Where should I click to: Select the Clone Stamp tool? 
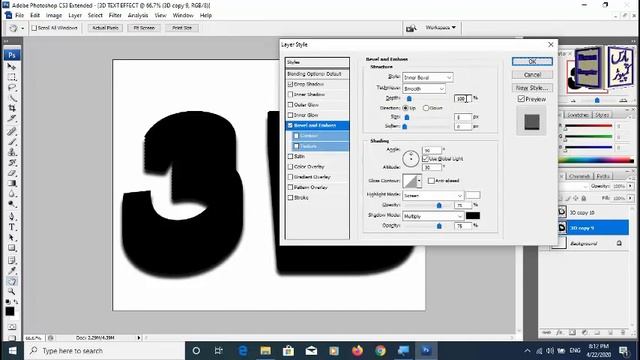(12, 152)
